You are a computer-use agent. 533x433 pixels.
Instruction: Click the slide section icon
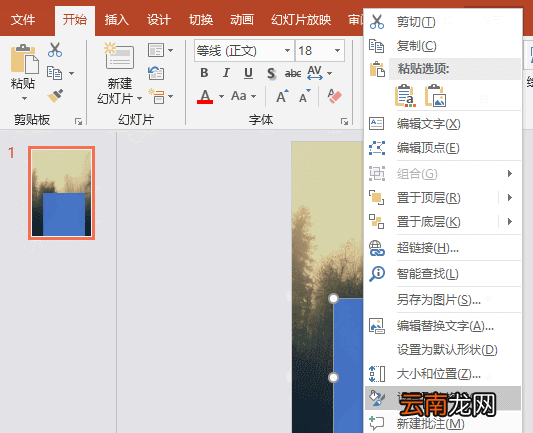(x=157, y=97)
